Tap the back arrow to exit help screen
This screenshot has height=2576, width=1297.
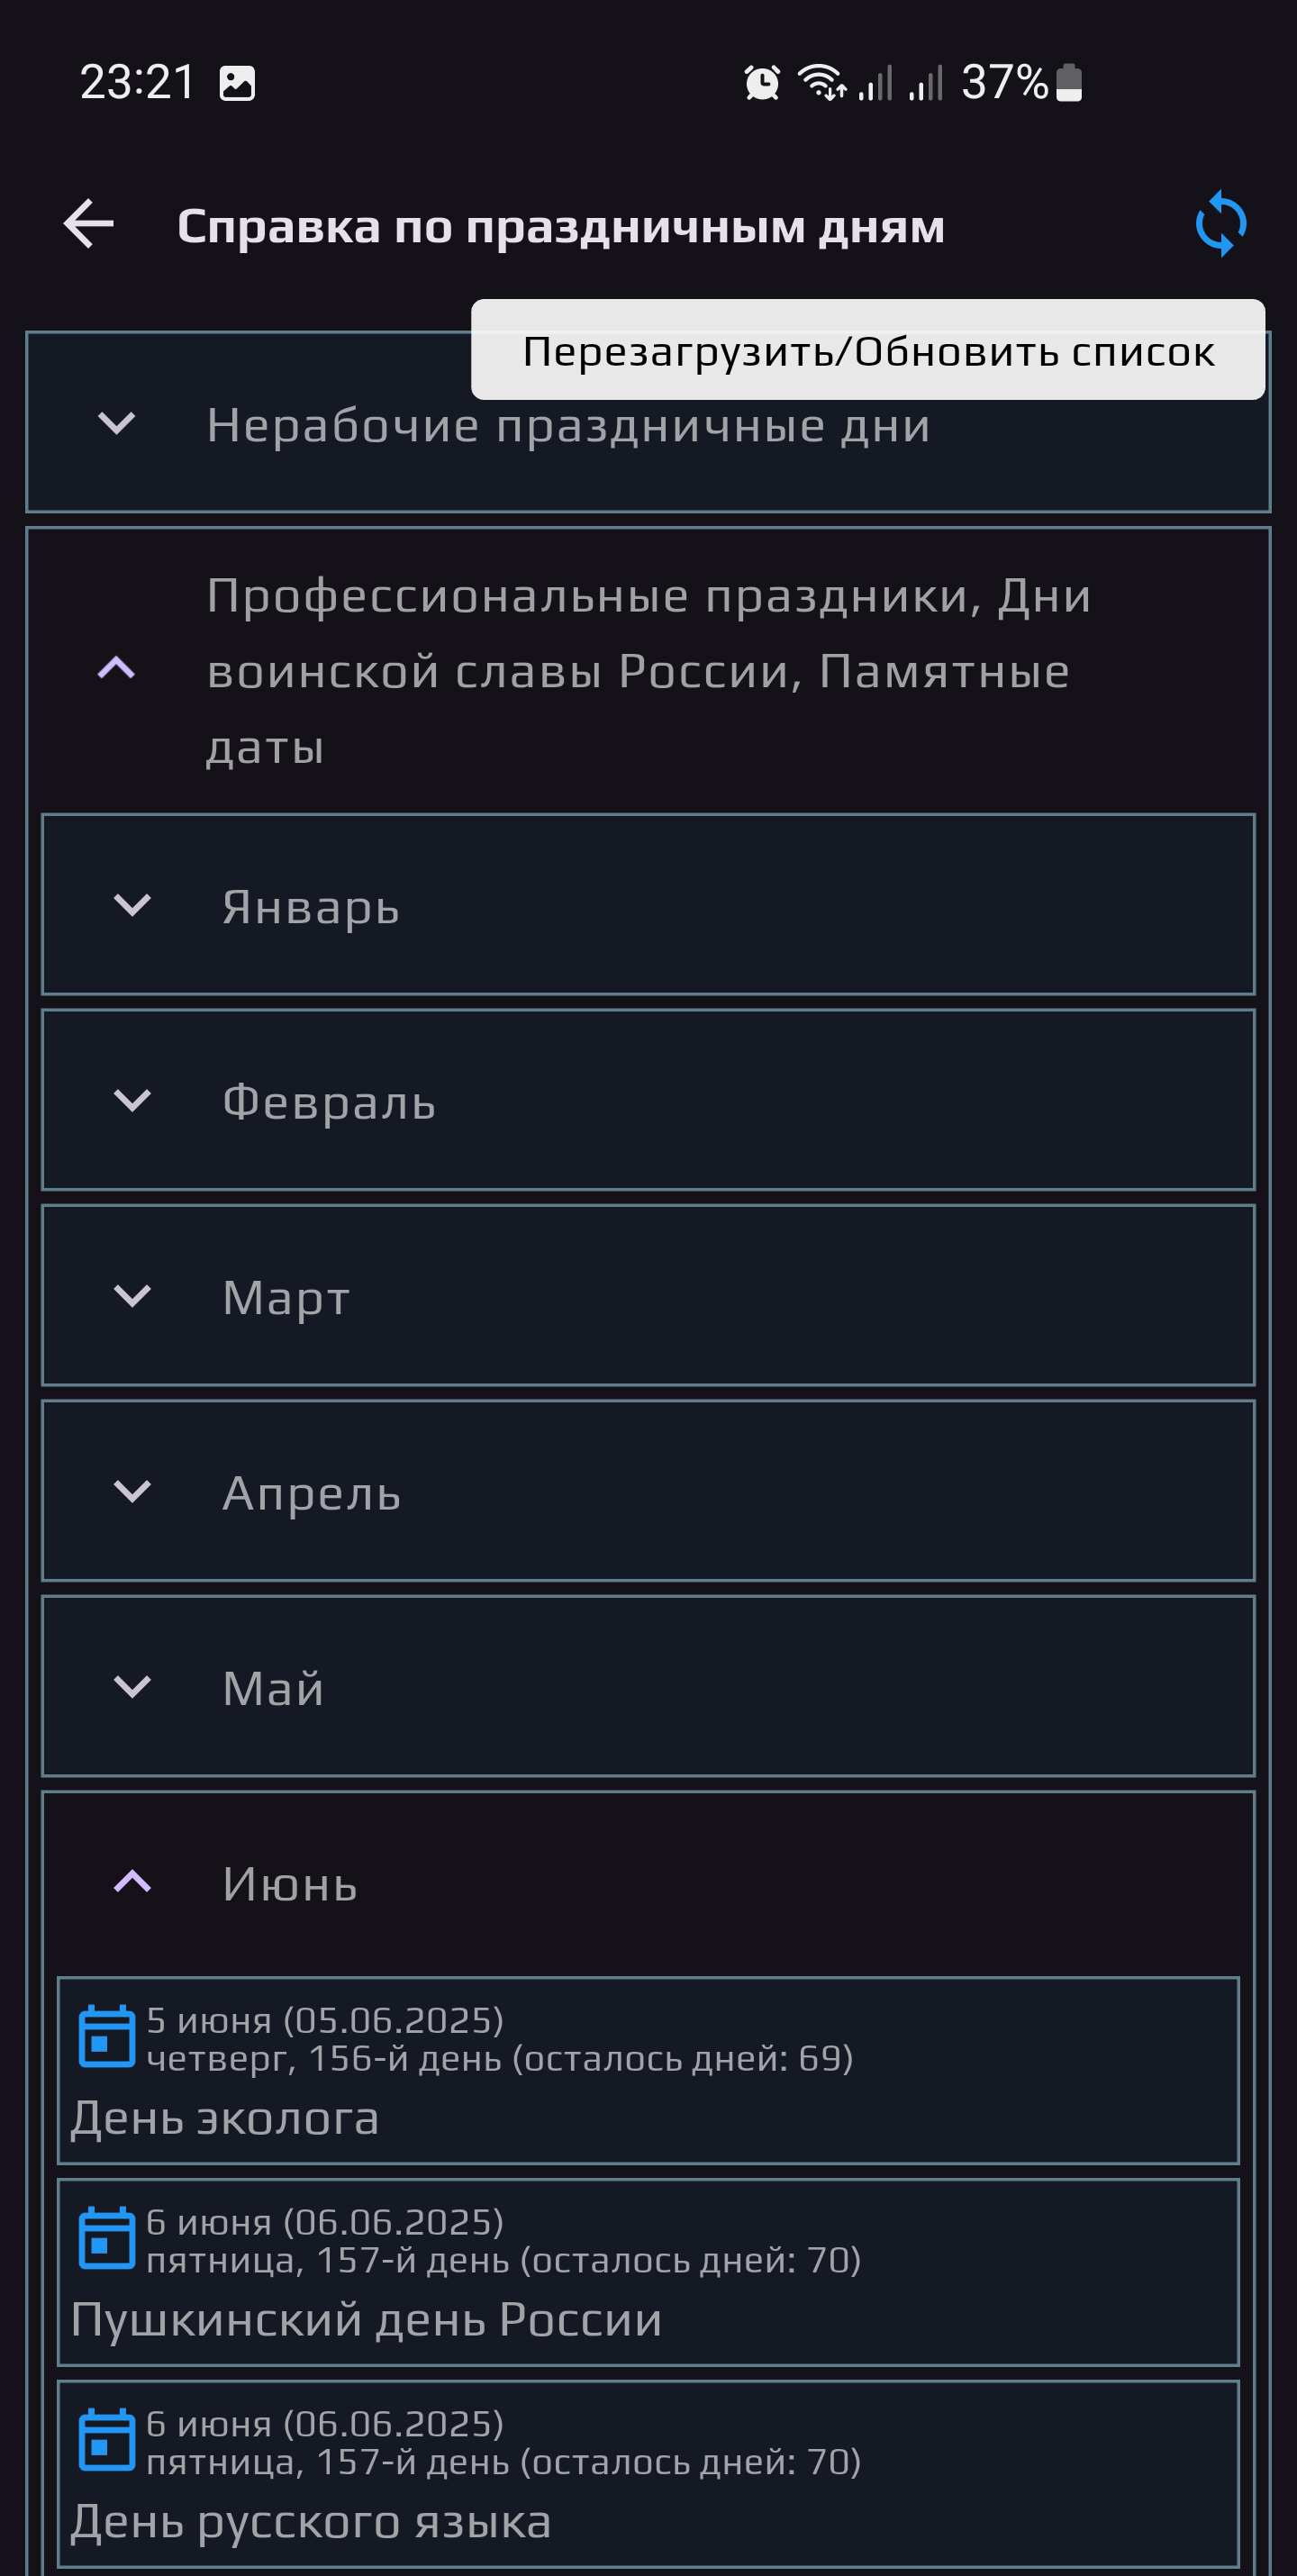tap(87, 224)
